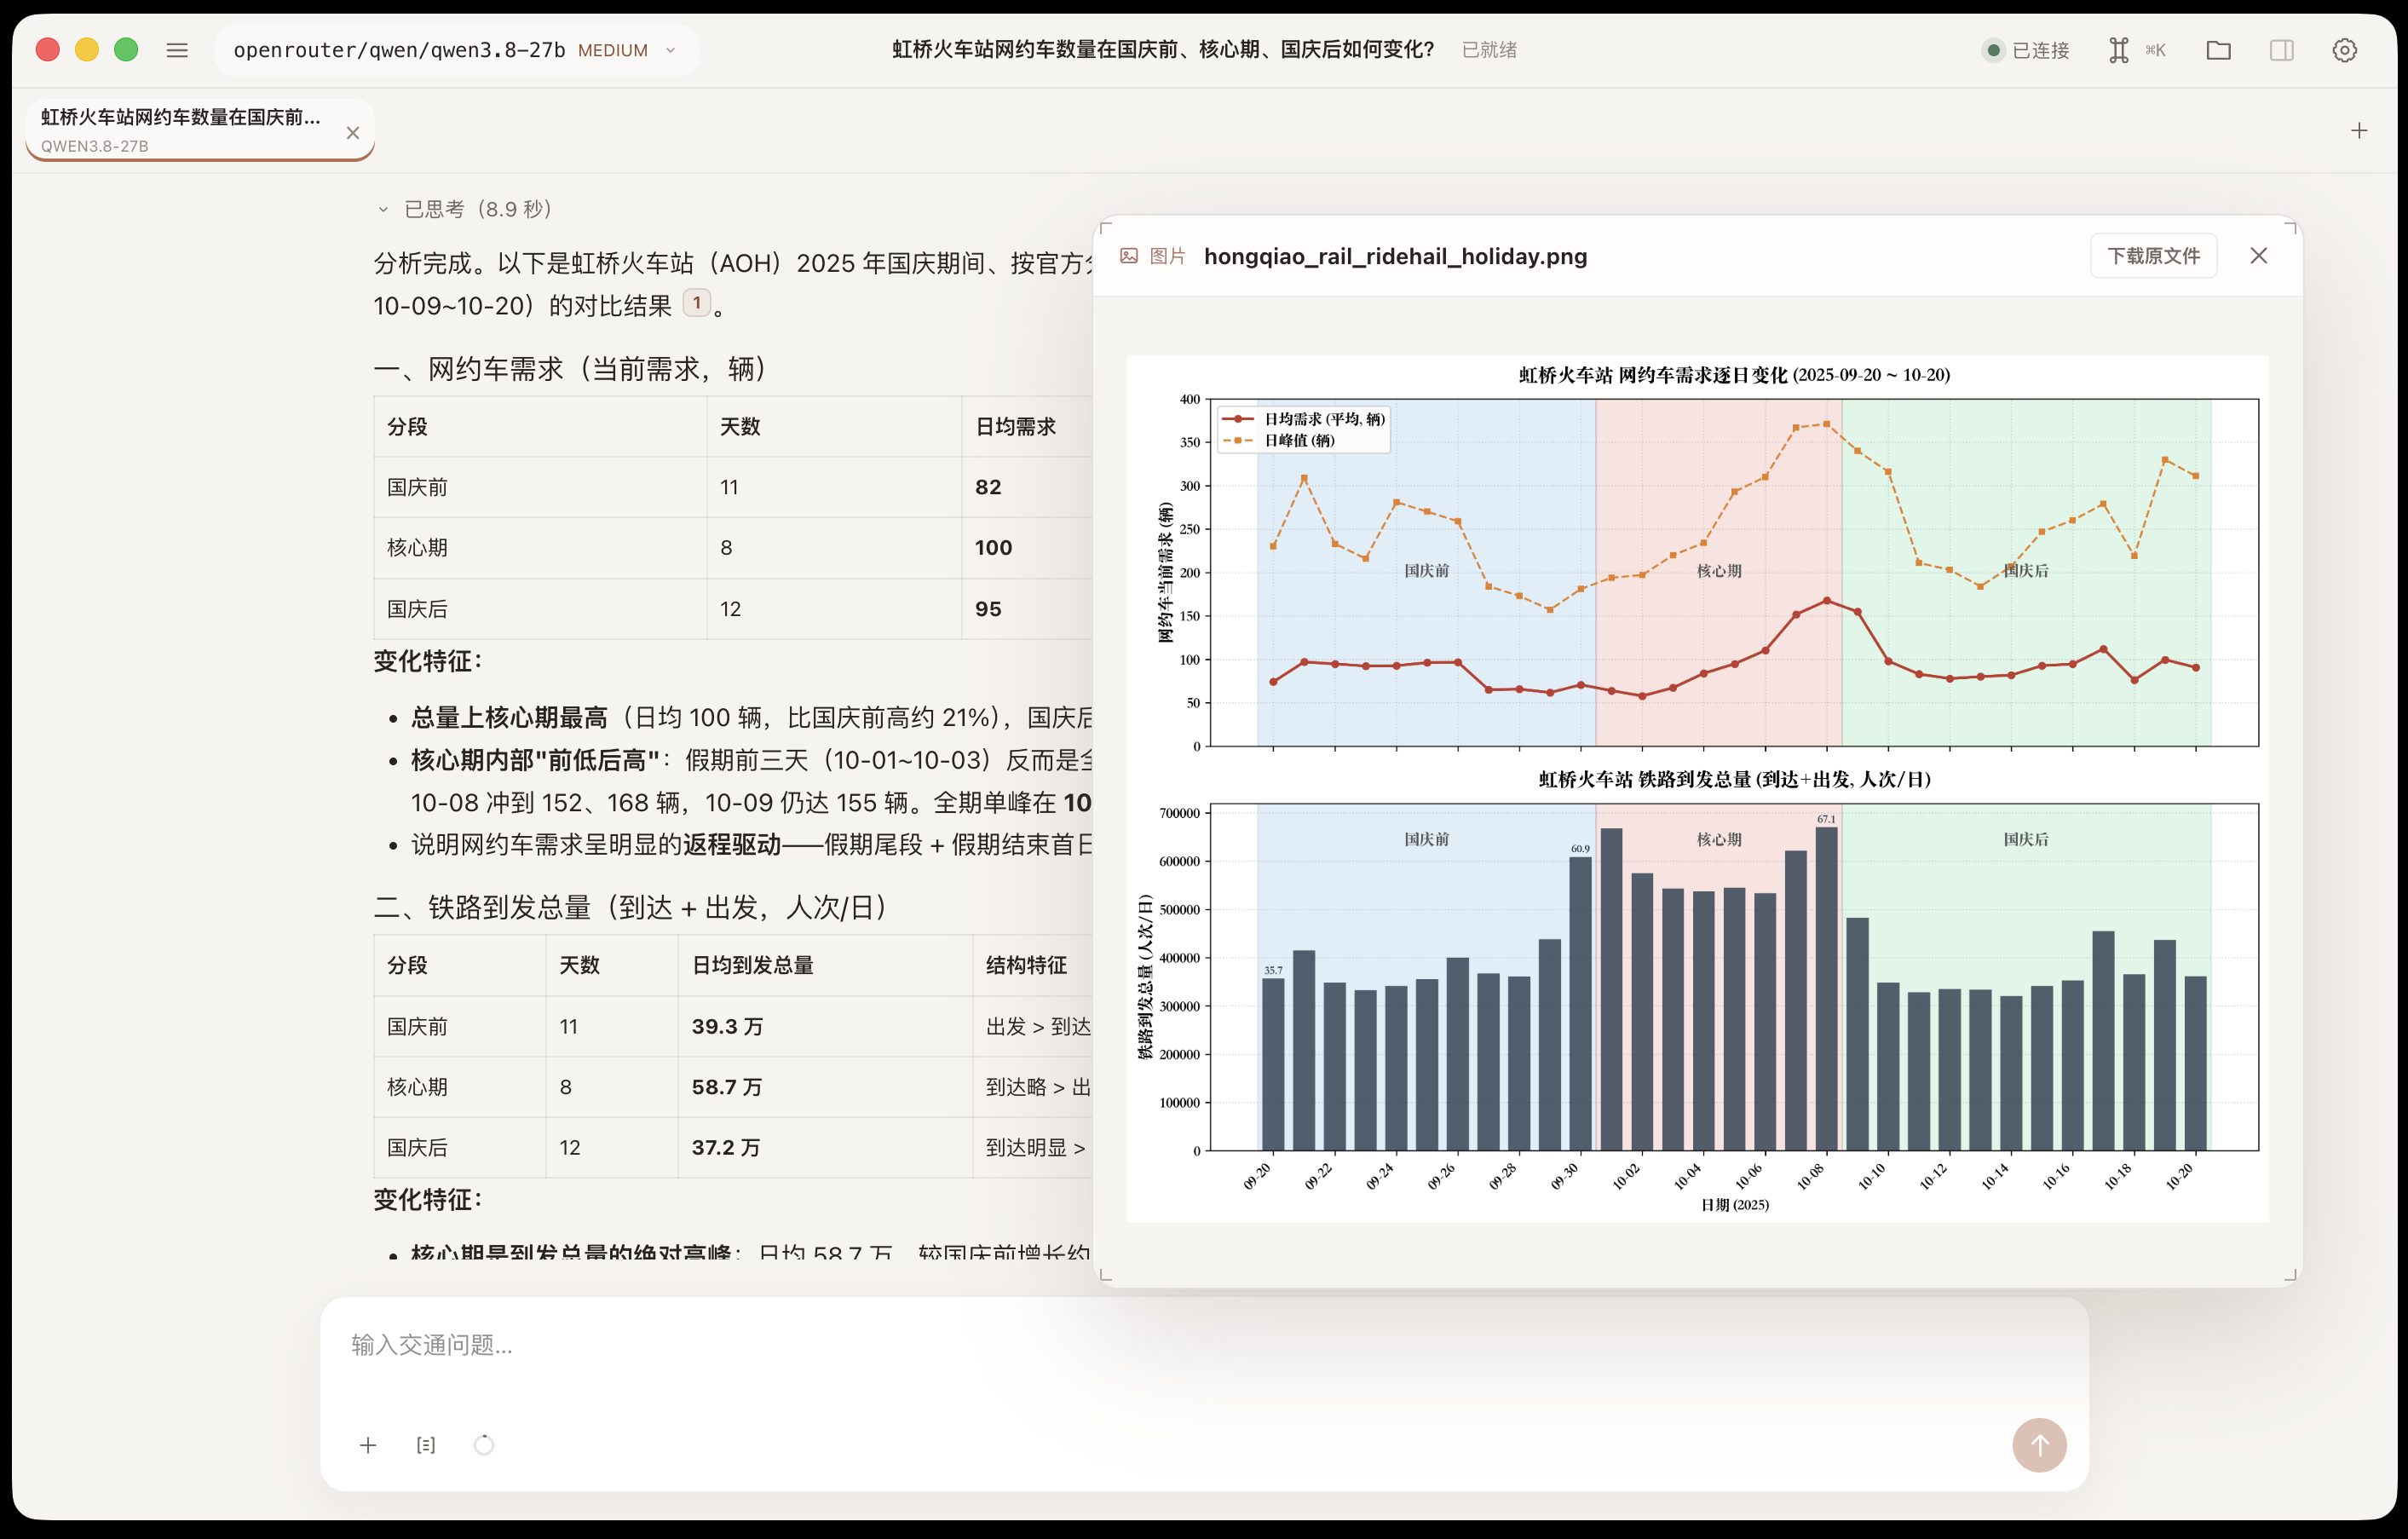Open the command palette icon
Image resolution: width=2408 pixels, height=1539 pixels.
[2119, 50]
